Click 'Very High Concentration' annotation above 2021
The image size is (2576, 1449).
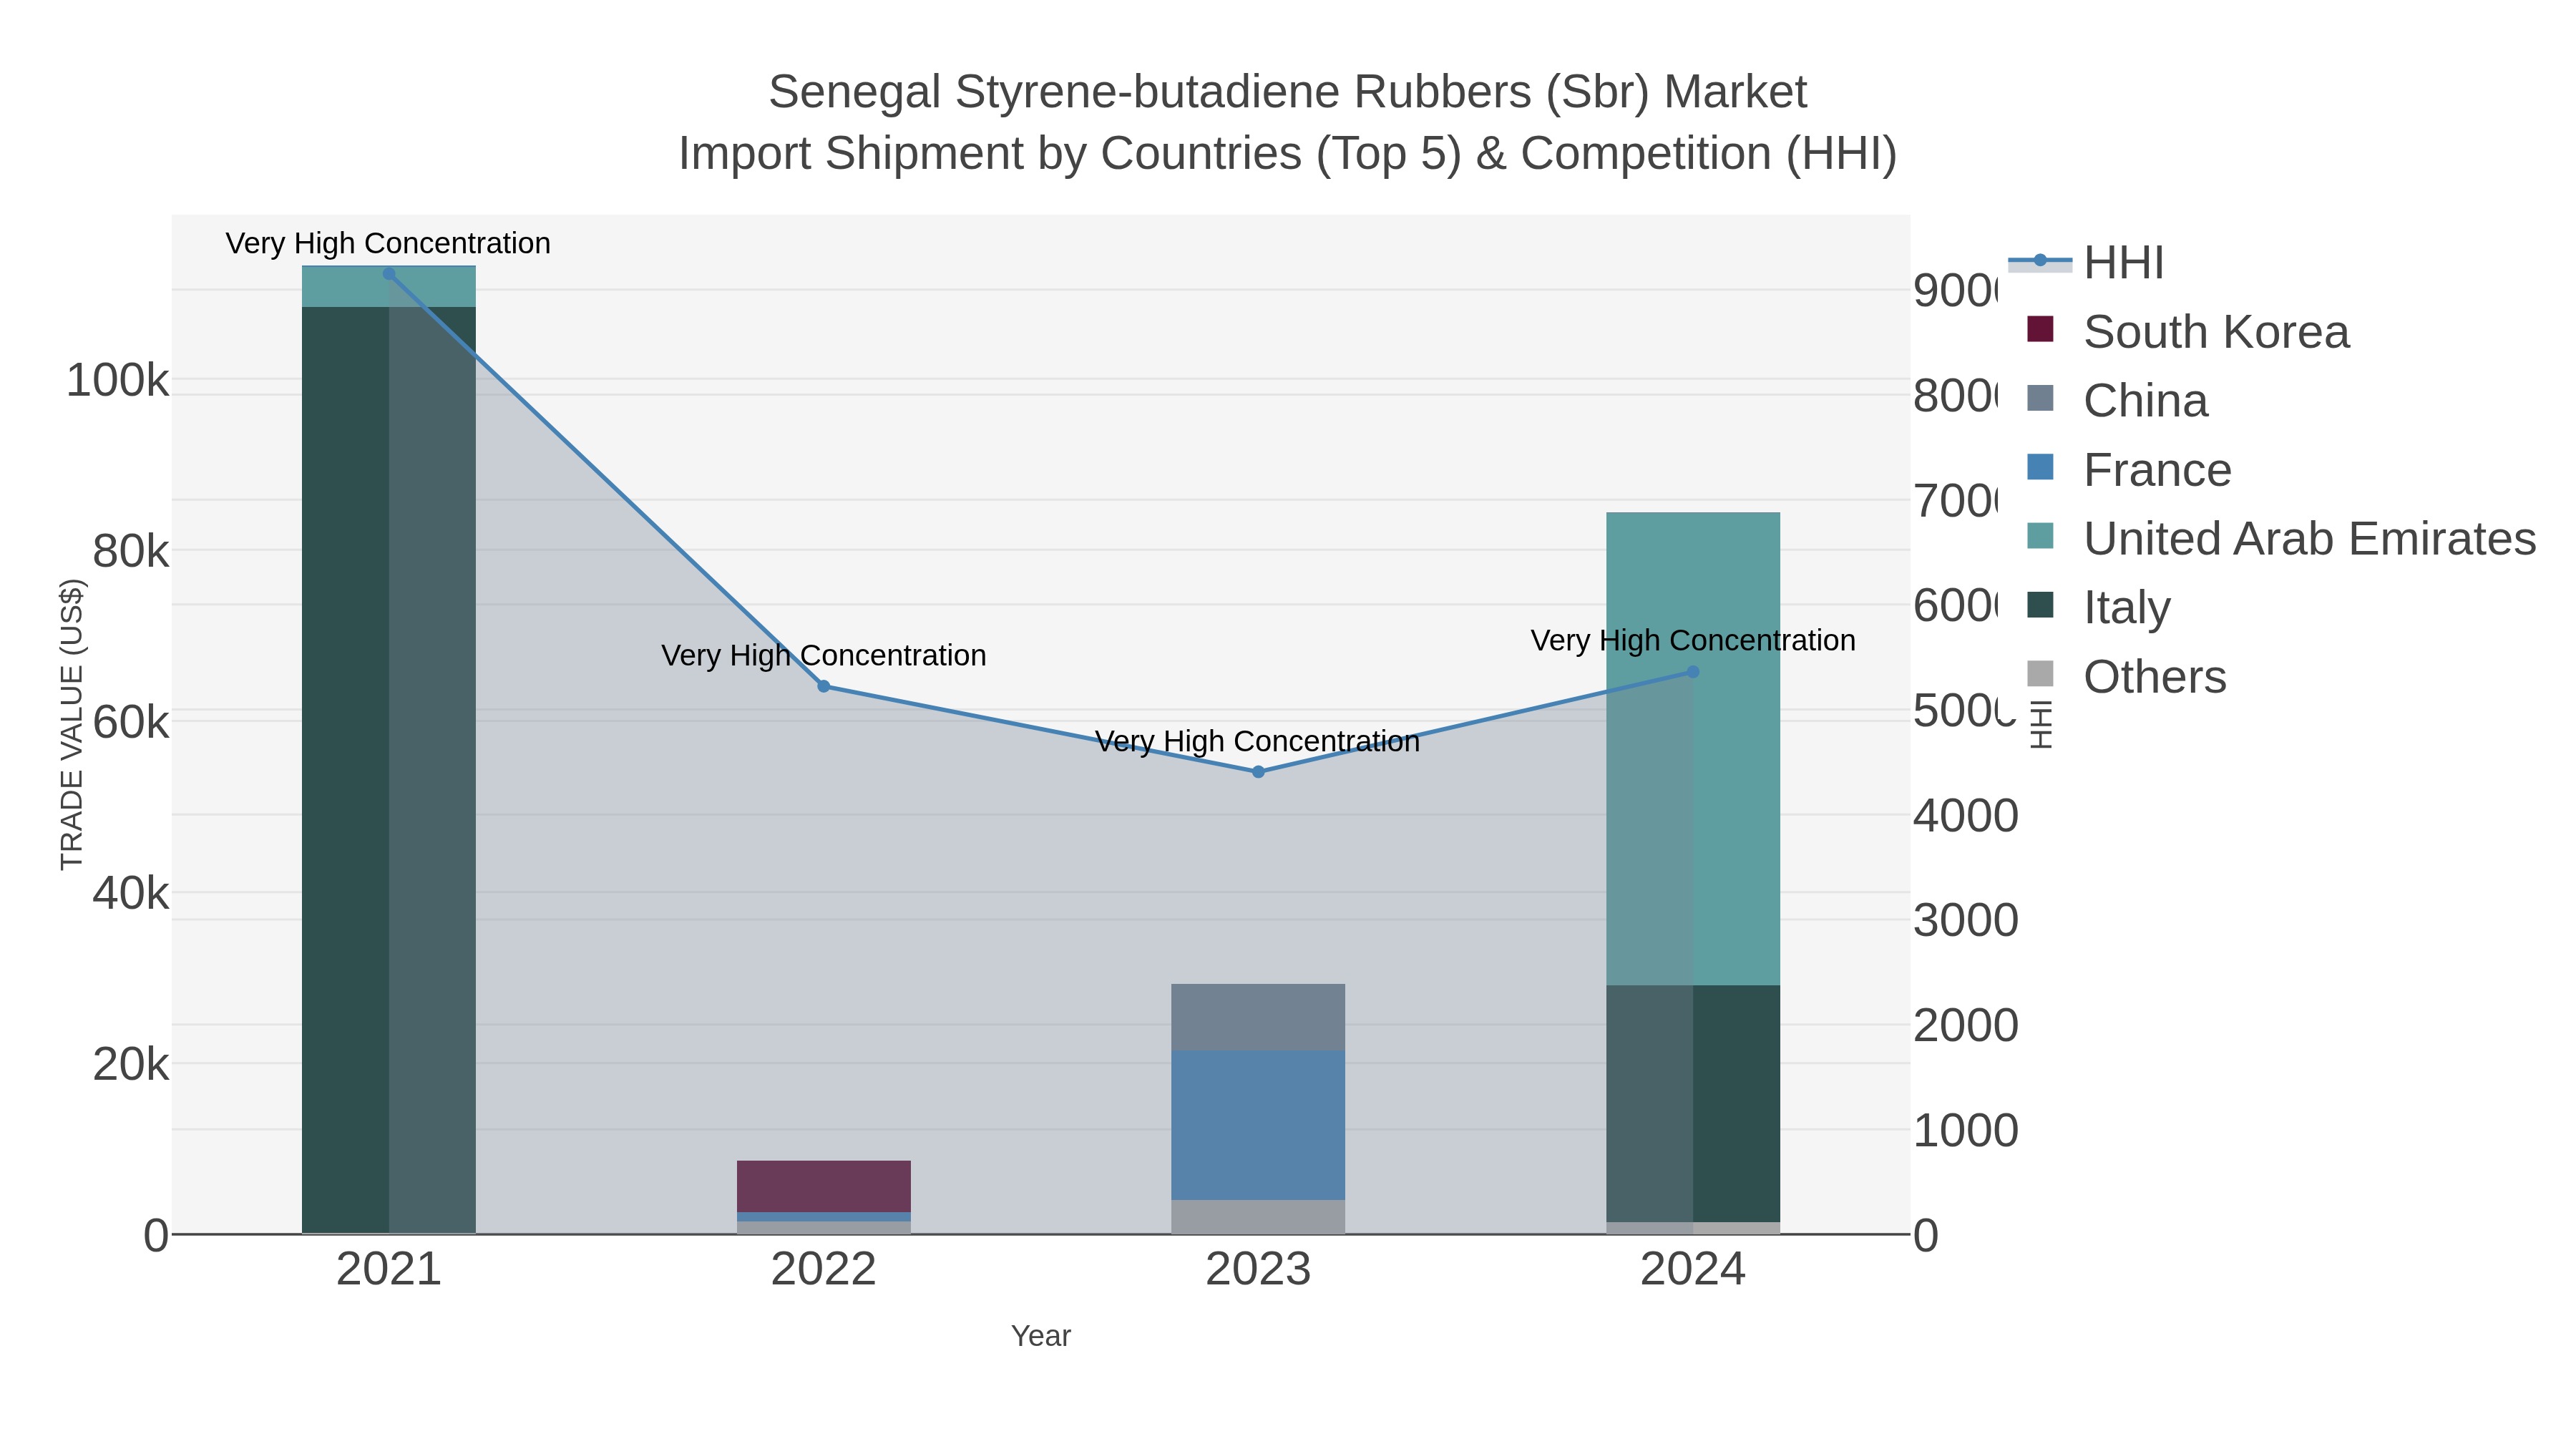[x=388, y=244]
